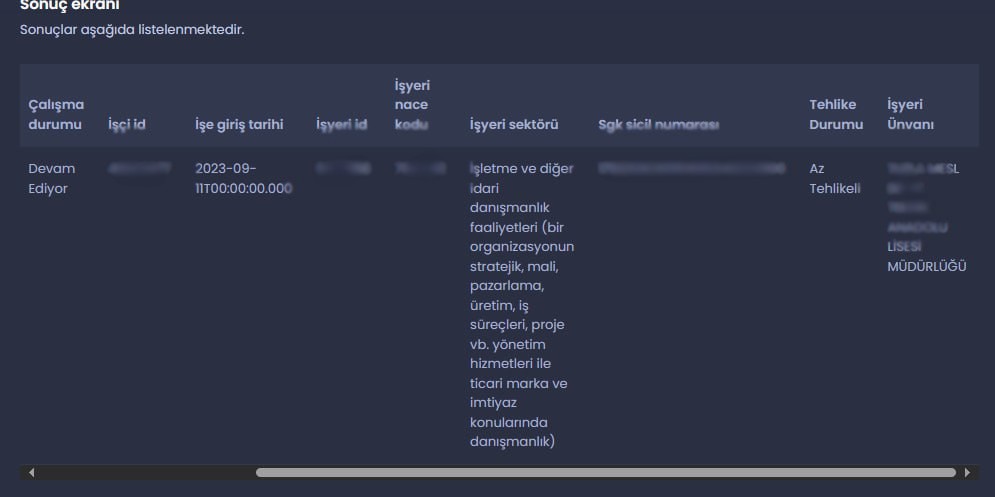Click the blurred Sgk sicil numarası value
The height and width of the screenshot is (497, 995).
691,169
